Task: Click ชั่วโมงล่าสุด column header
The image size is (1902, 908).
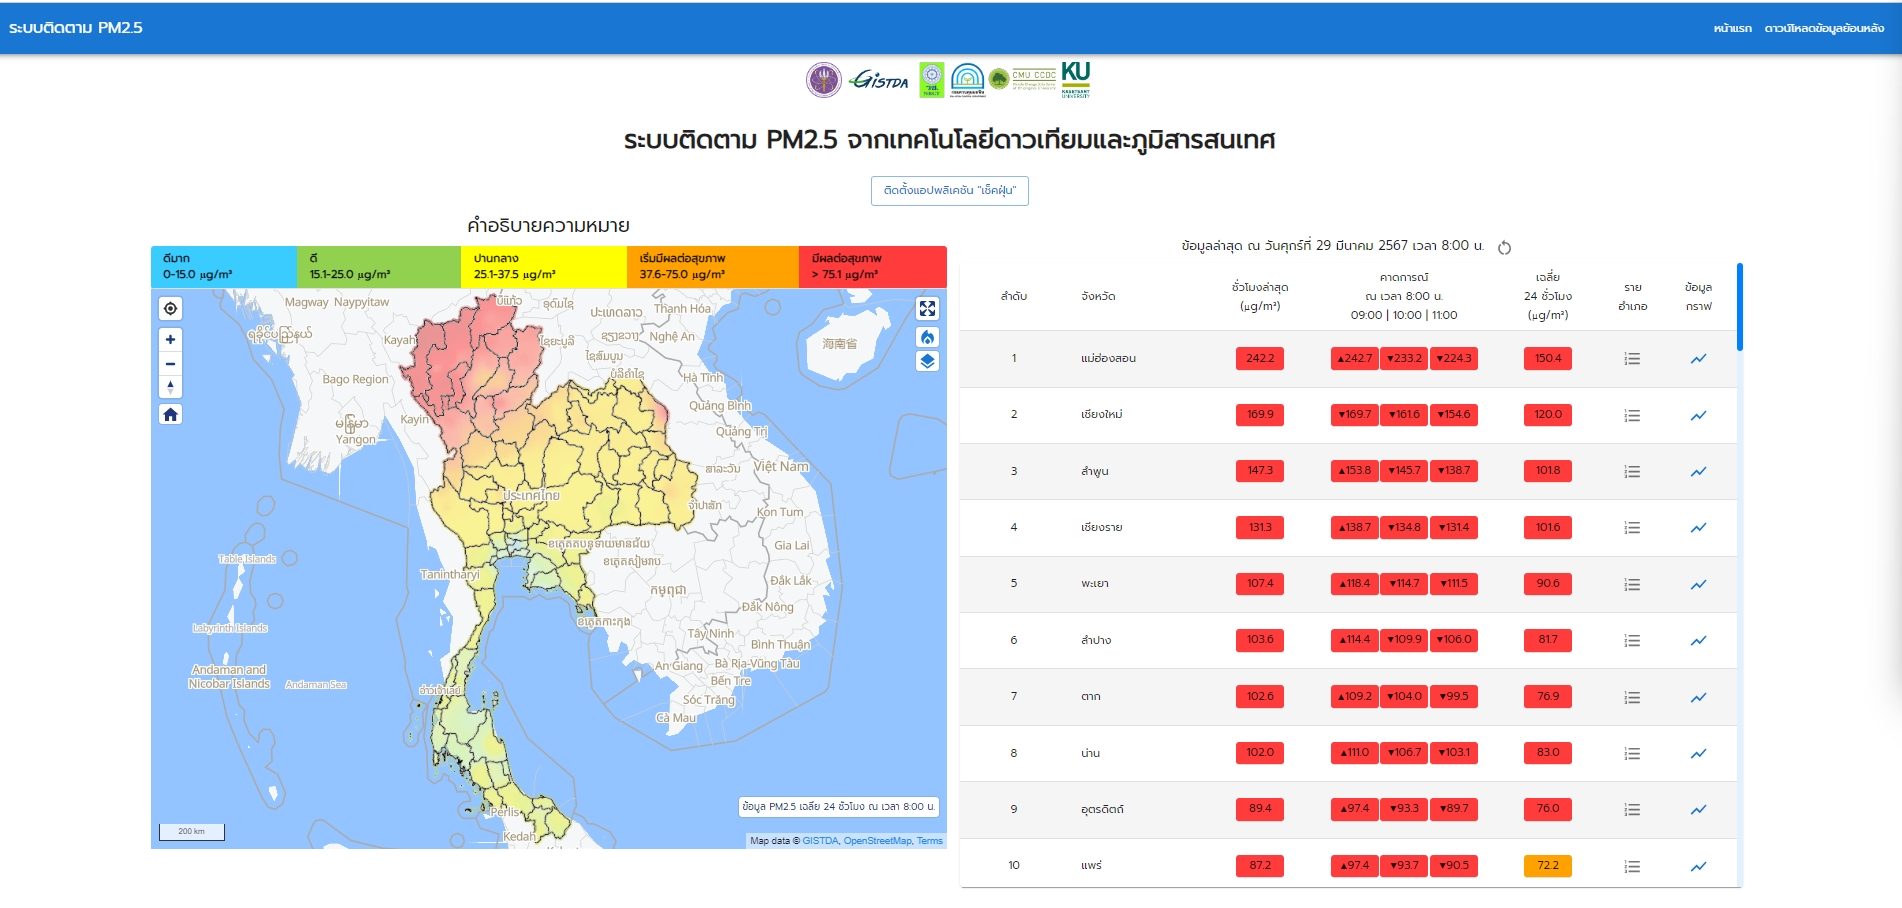Action: tap(1260, 297)
